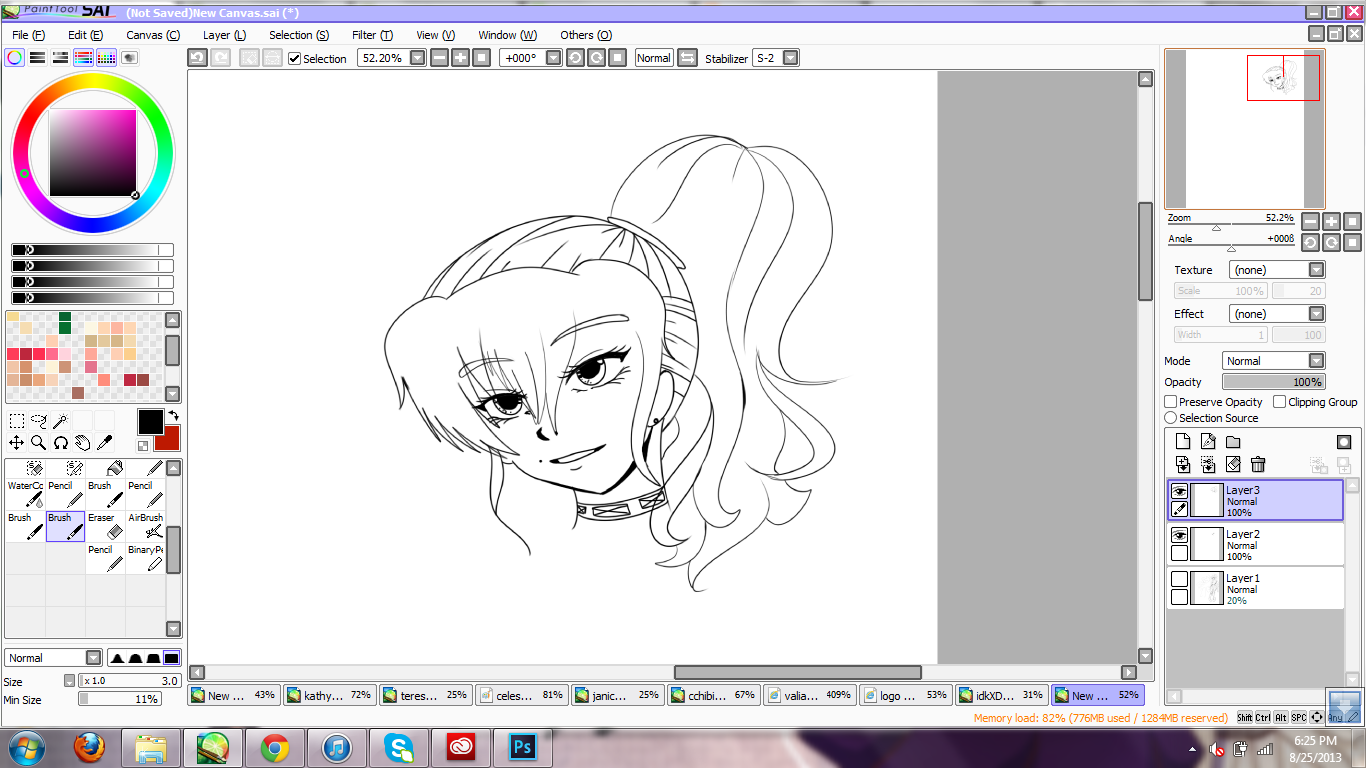Image resolution: width=1366 pixels, height=768 pixels.
Task: Choose the WaterColor brush tool
Action: point(25,494)
